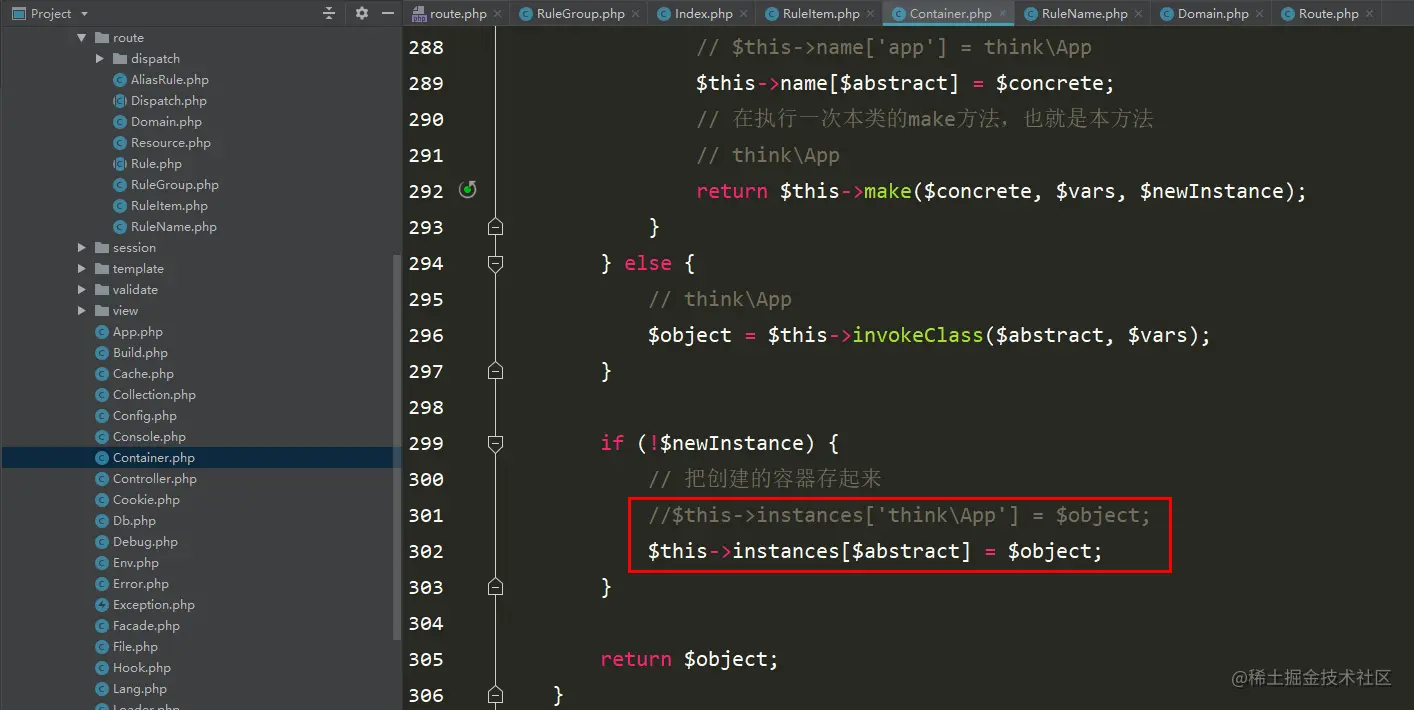Fold the if block on line 299
The image size is (1414, 710).
[495, 443]
